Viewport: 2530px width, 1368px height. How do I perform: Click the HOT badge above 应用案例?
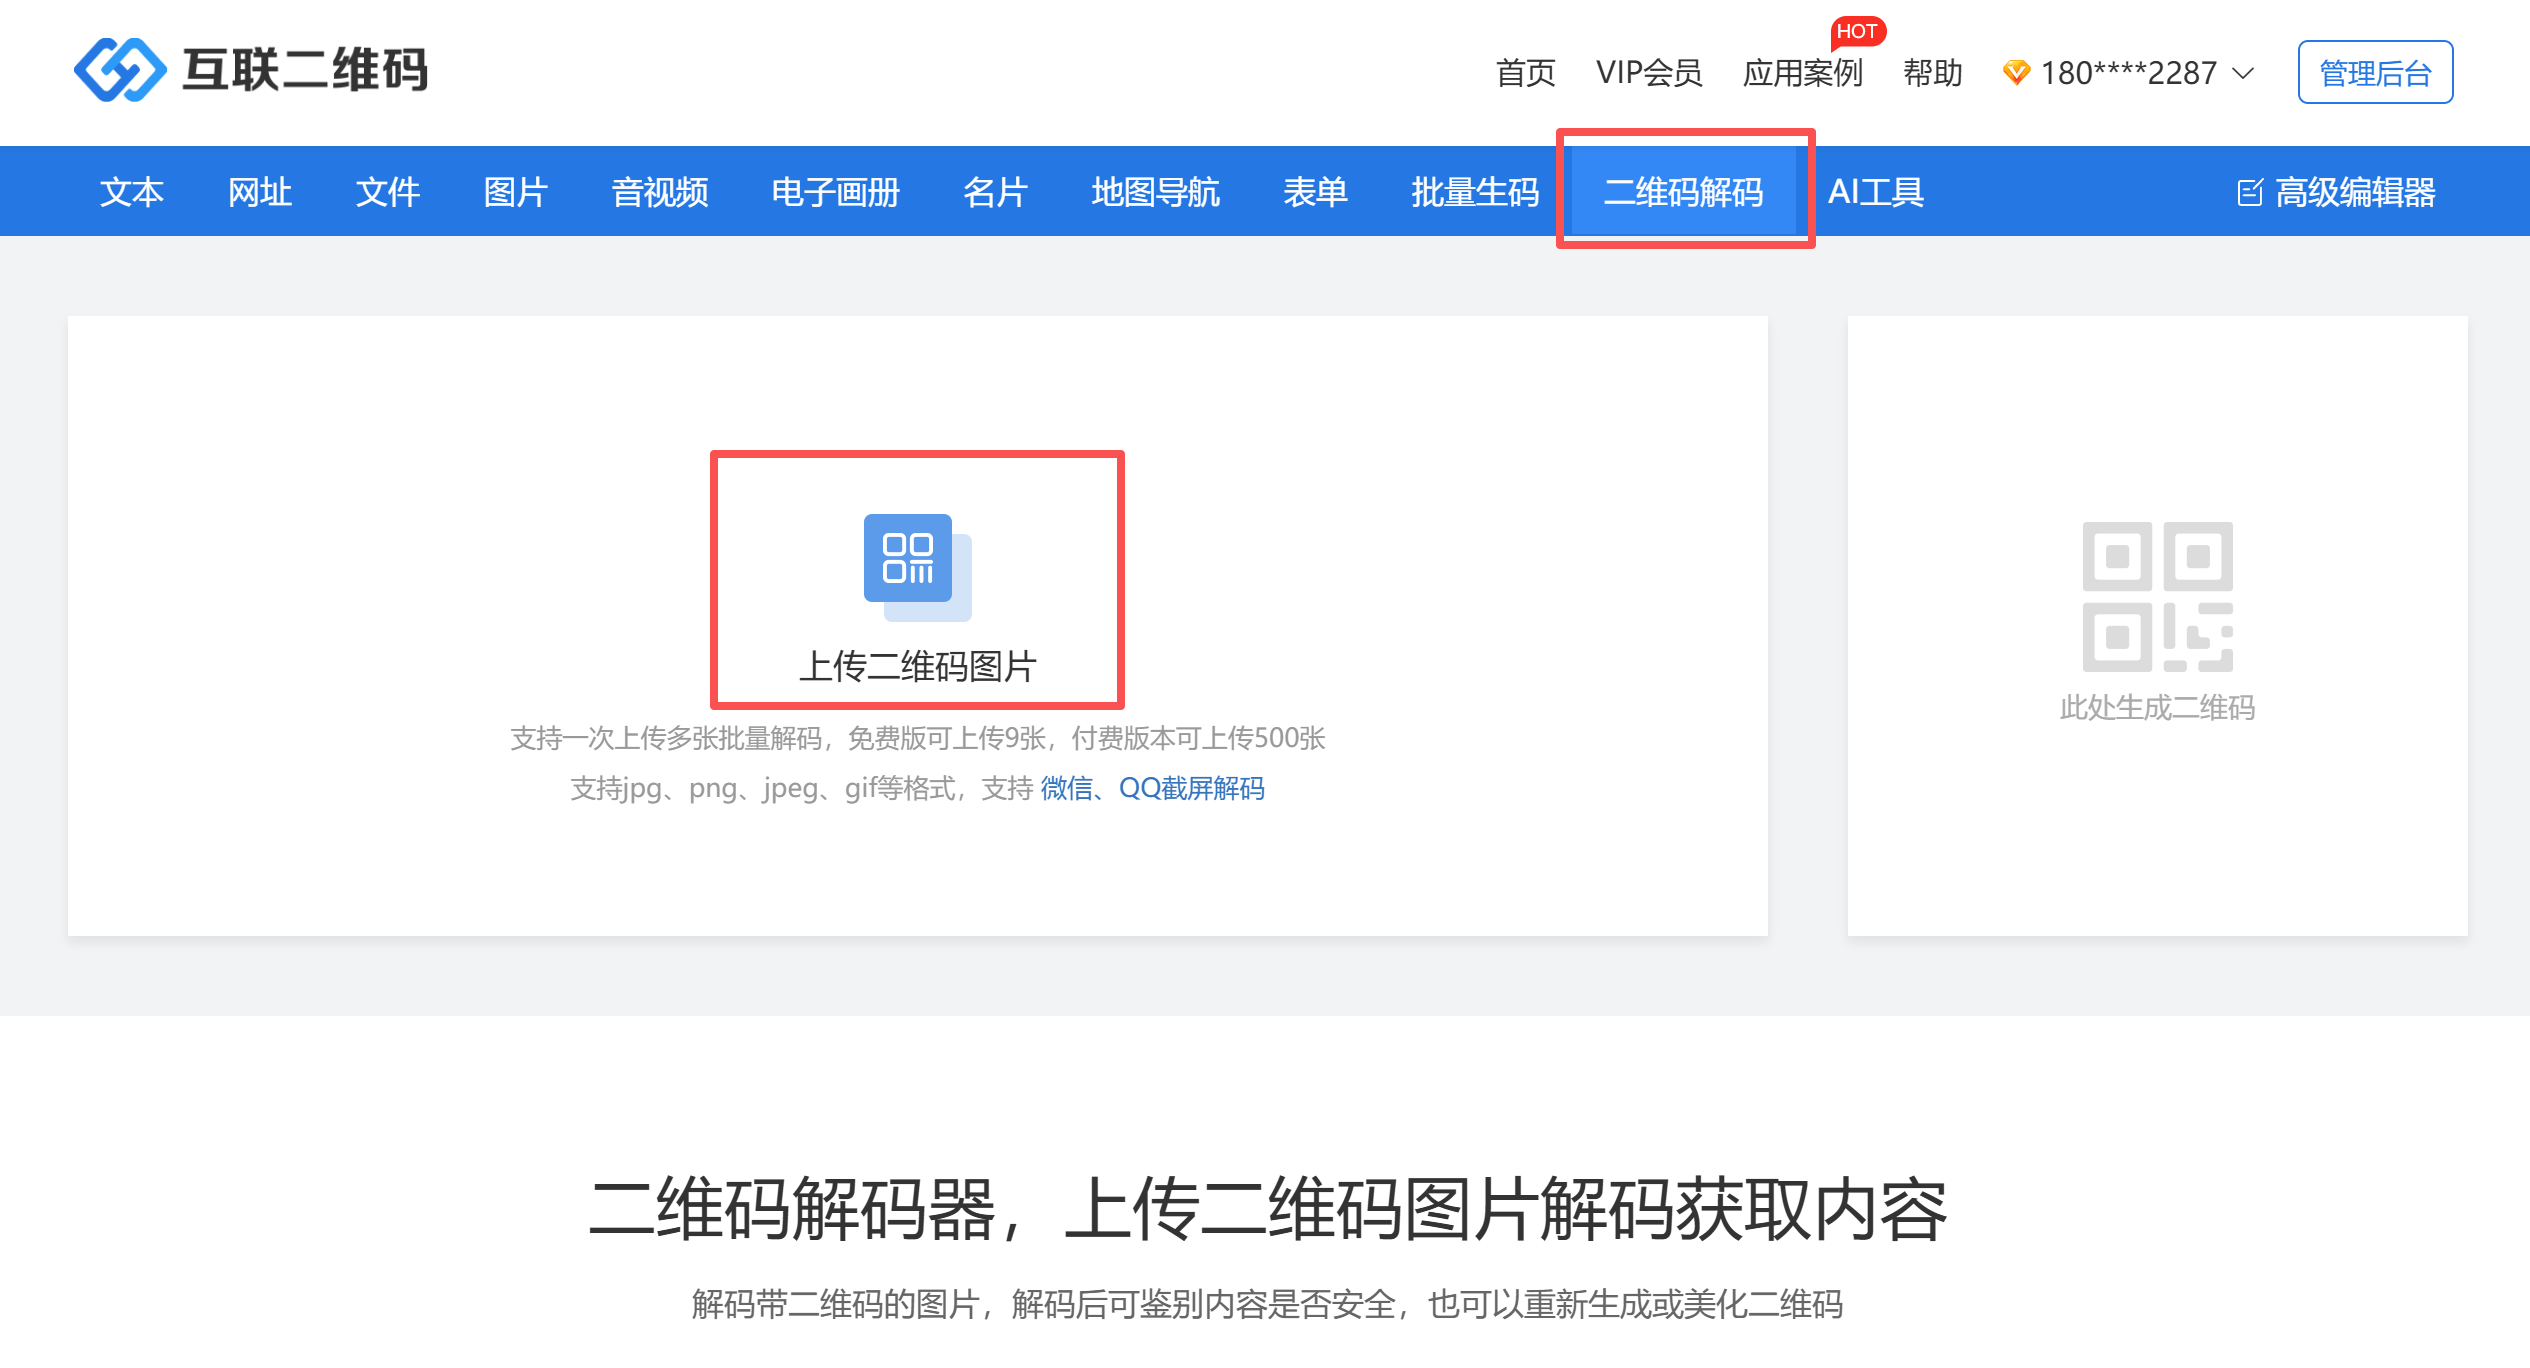point(1857,31)
